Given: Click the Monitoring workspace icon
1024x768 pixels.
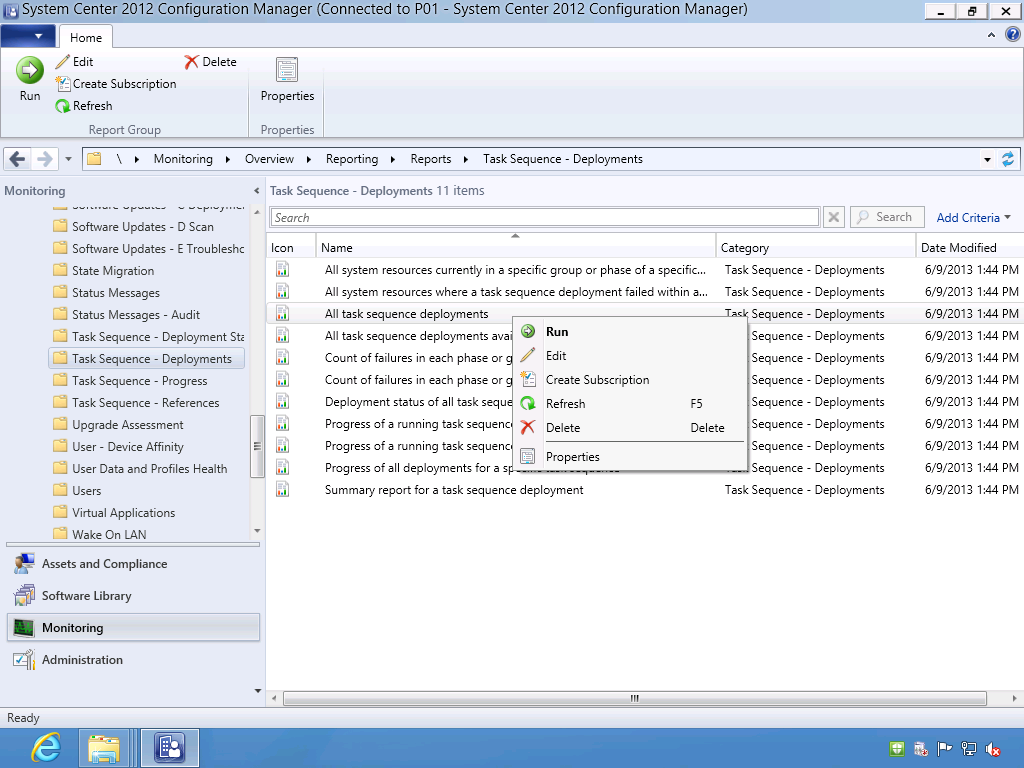Looking at the screenshot, I should click(x=24, y=628).
